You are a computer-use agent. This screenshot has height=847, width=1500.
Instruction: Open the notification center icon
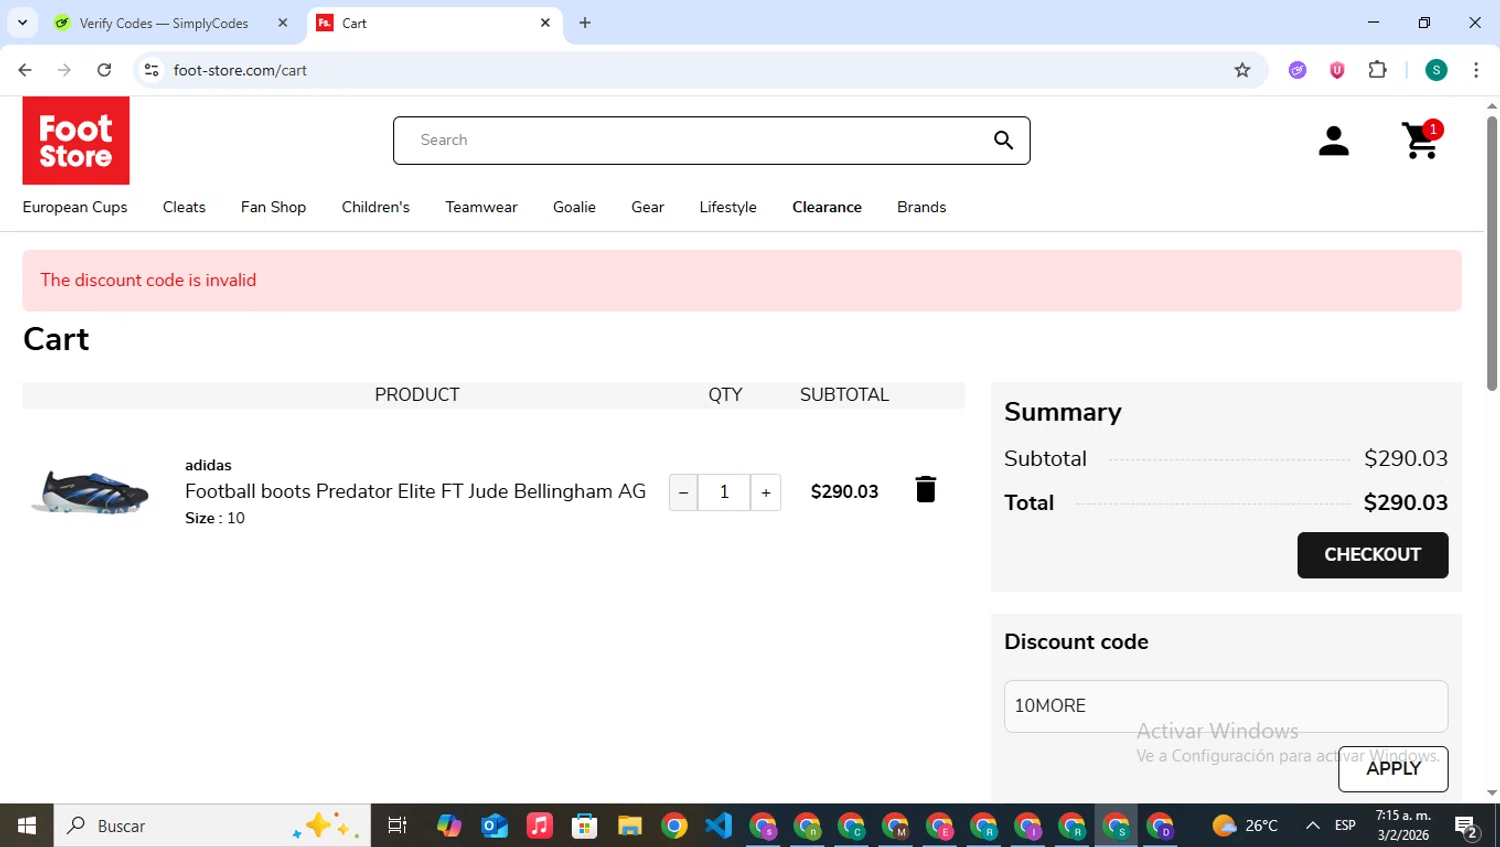[x=1467, y=827]
